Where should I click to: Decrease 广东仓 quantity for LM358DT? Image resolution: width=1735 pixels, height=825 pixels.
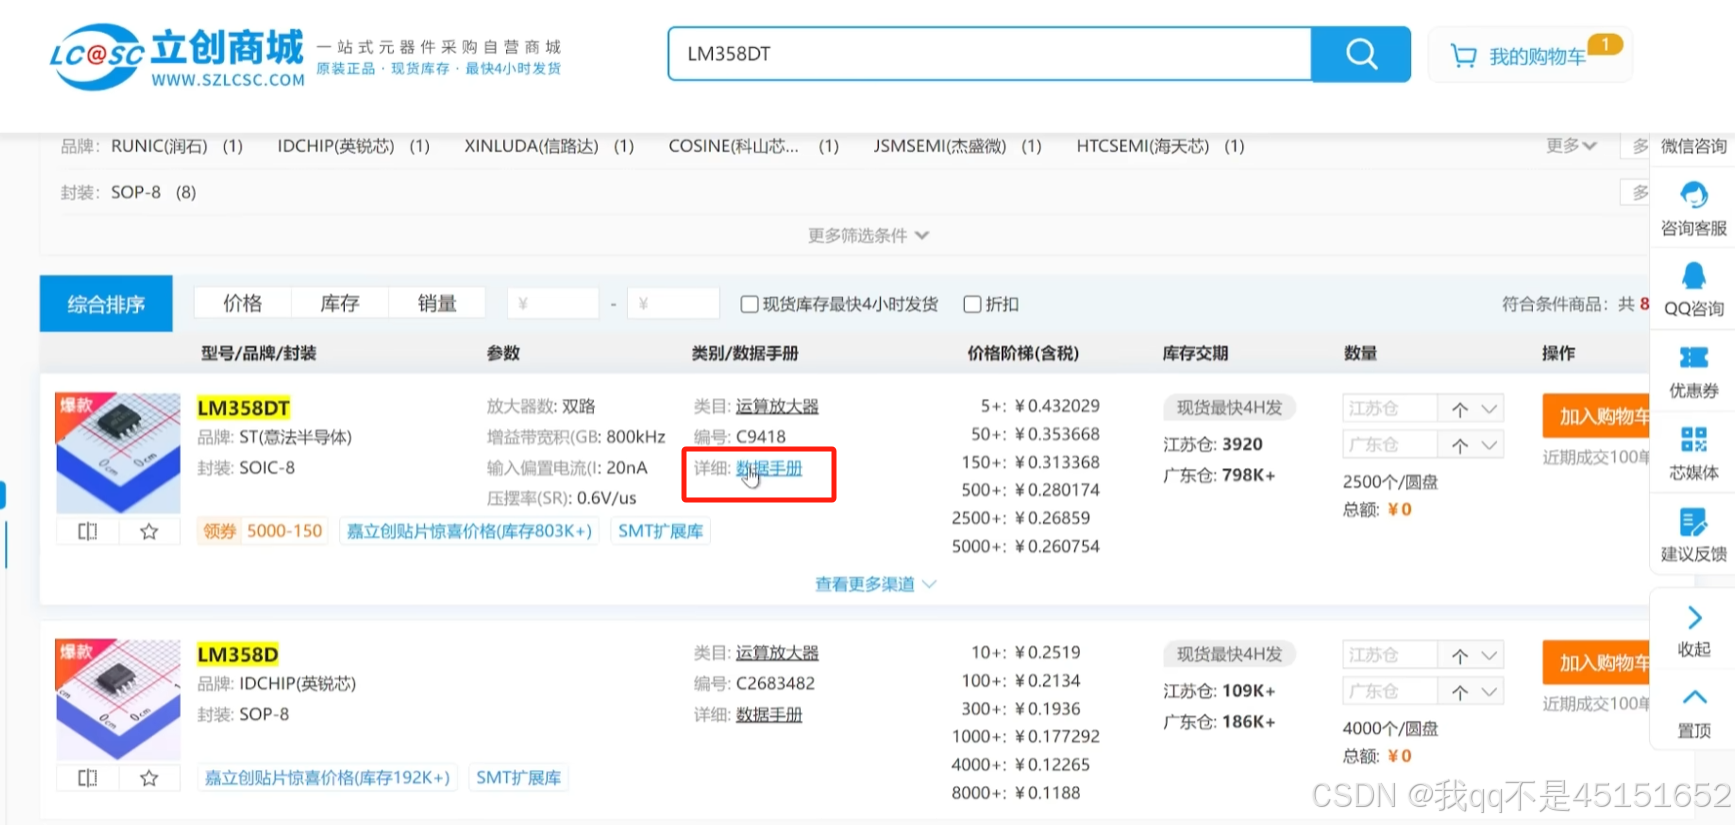1489,444
